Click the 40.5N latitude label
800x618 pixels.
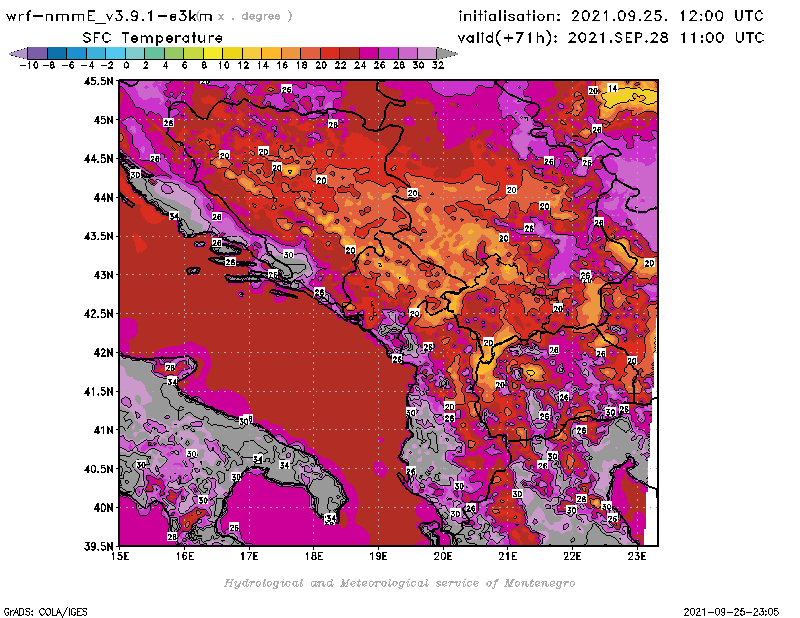(x=99, y=469)
